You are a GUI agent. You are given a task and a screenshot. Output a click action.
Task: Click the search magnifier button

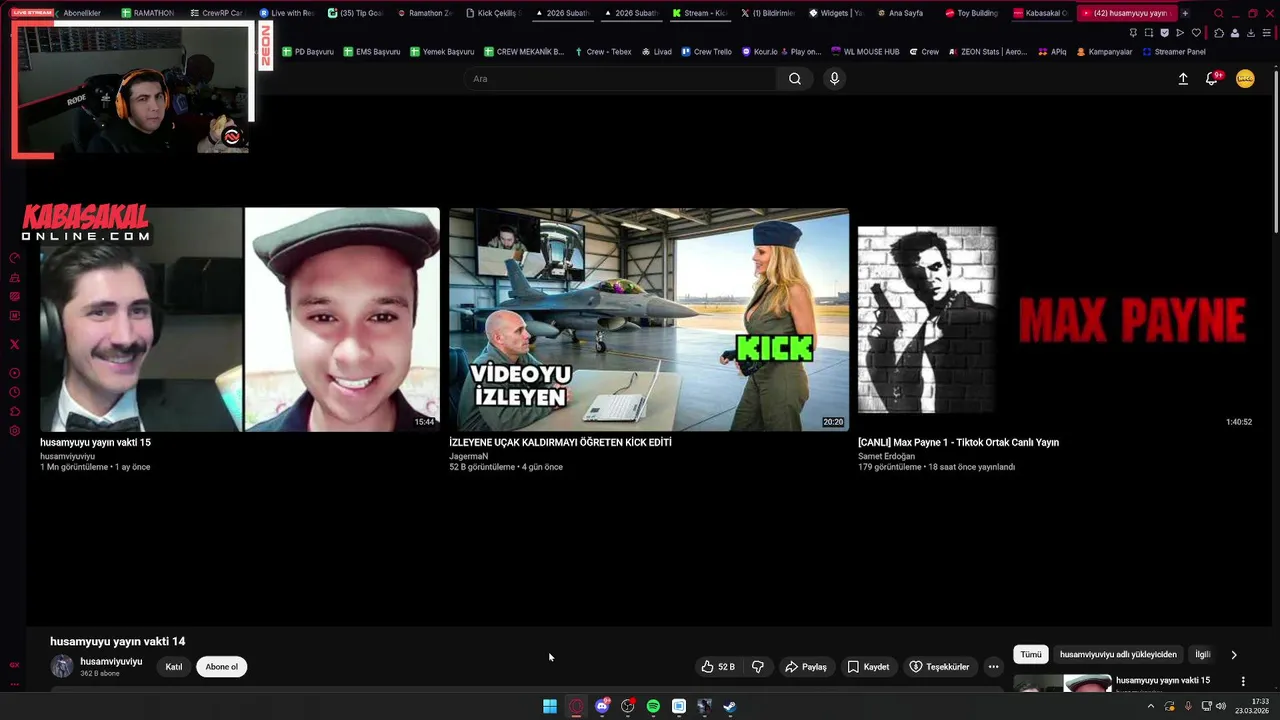tap(794, 79)
